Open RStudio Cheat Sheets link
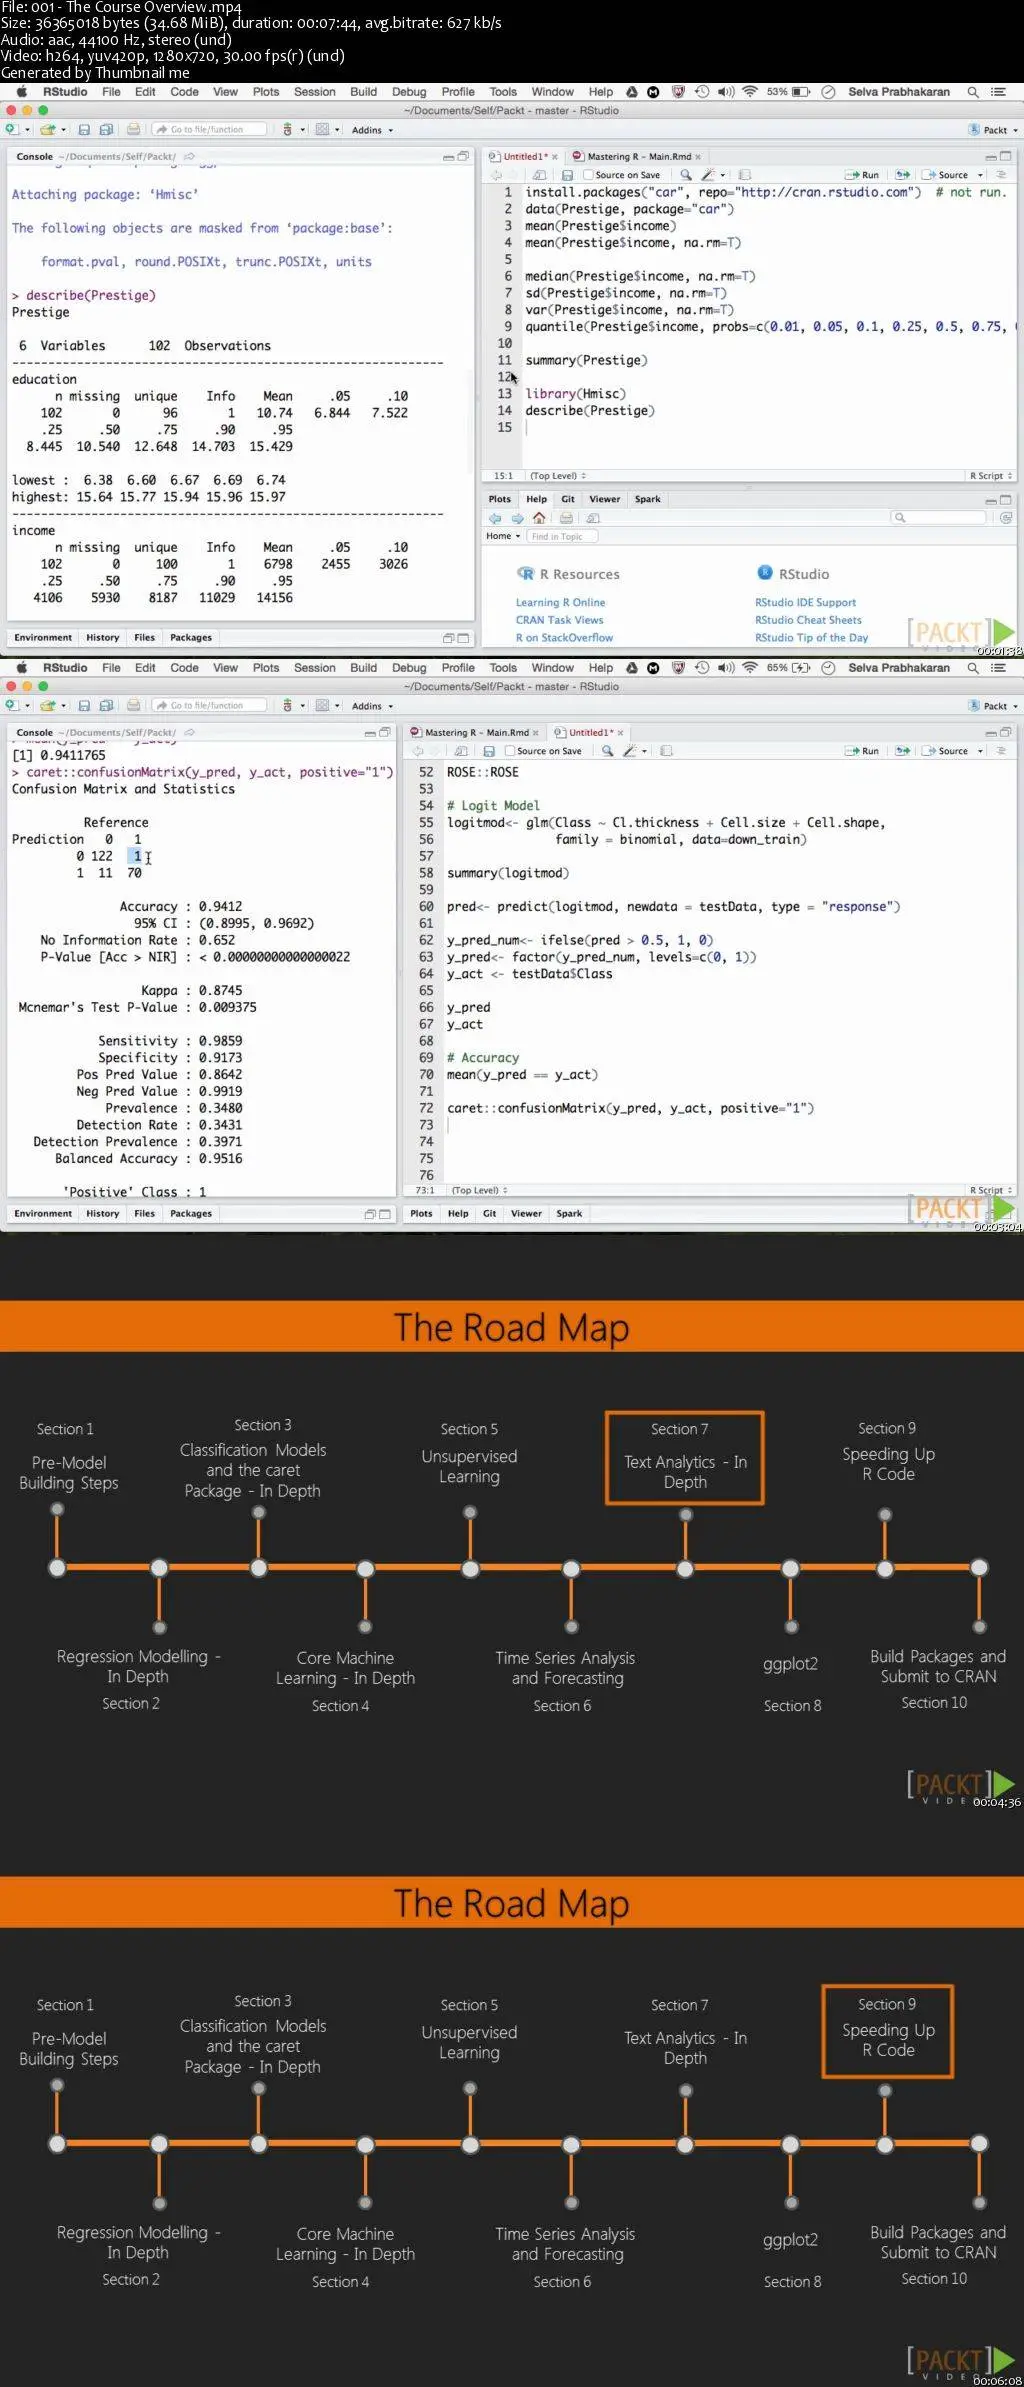The image size is (1024, 2387). point(808,620)
